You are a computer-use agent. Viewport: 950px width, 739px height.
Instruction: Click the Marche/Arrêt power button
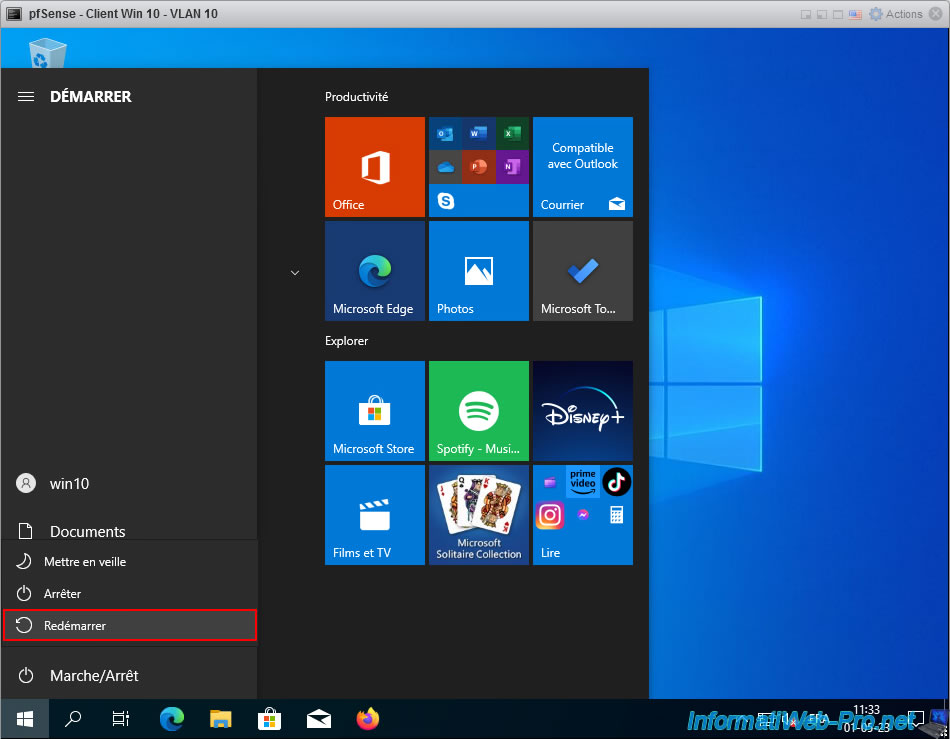coord(129,675)
